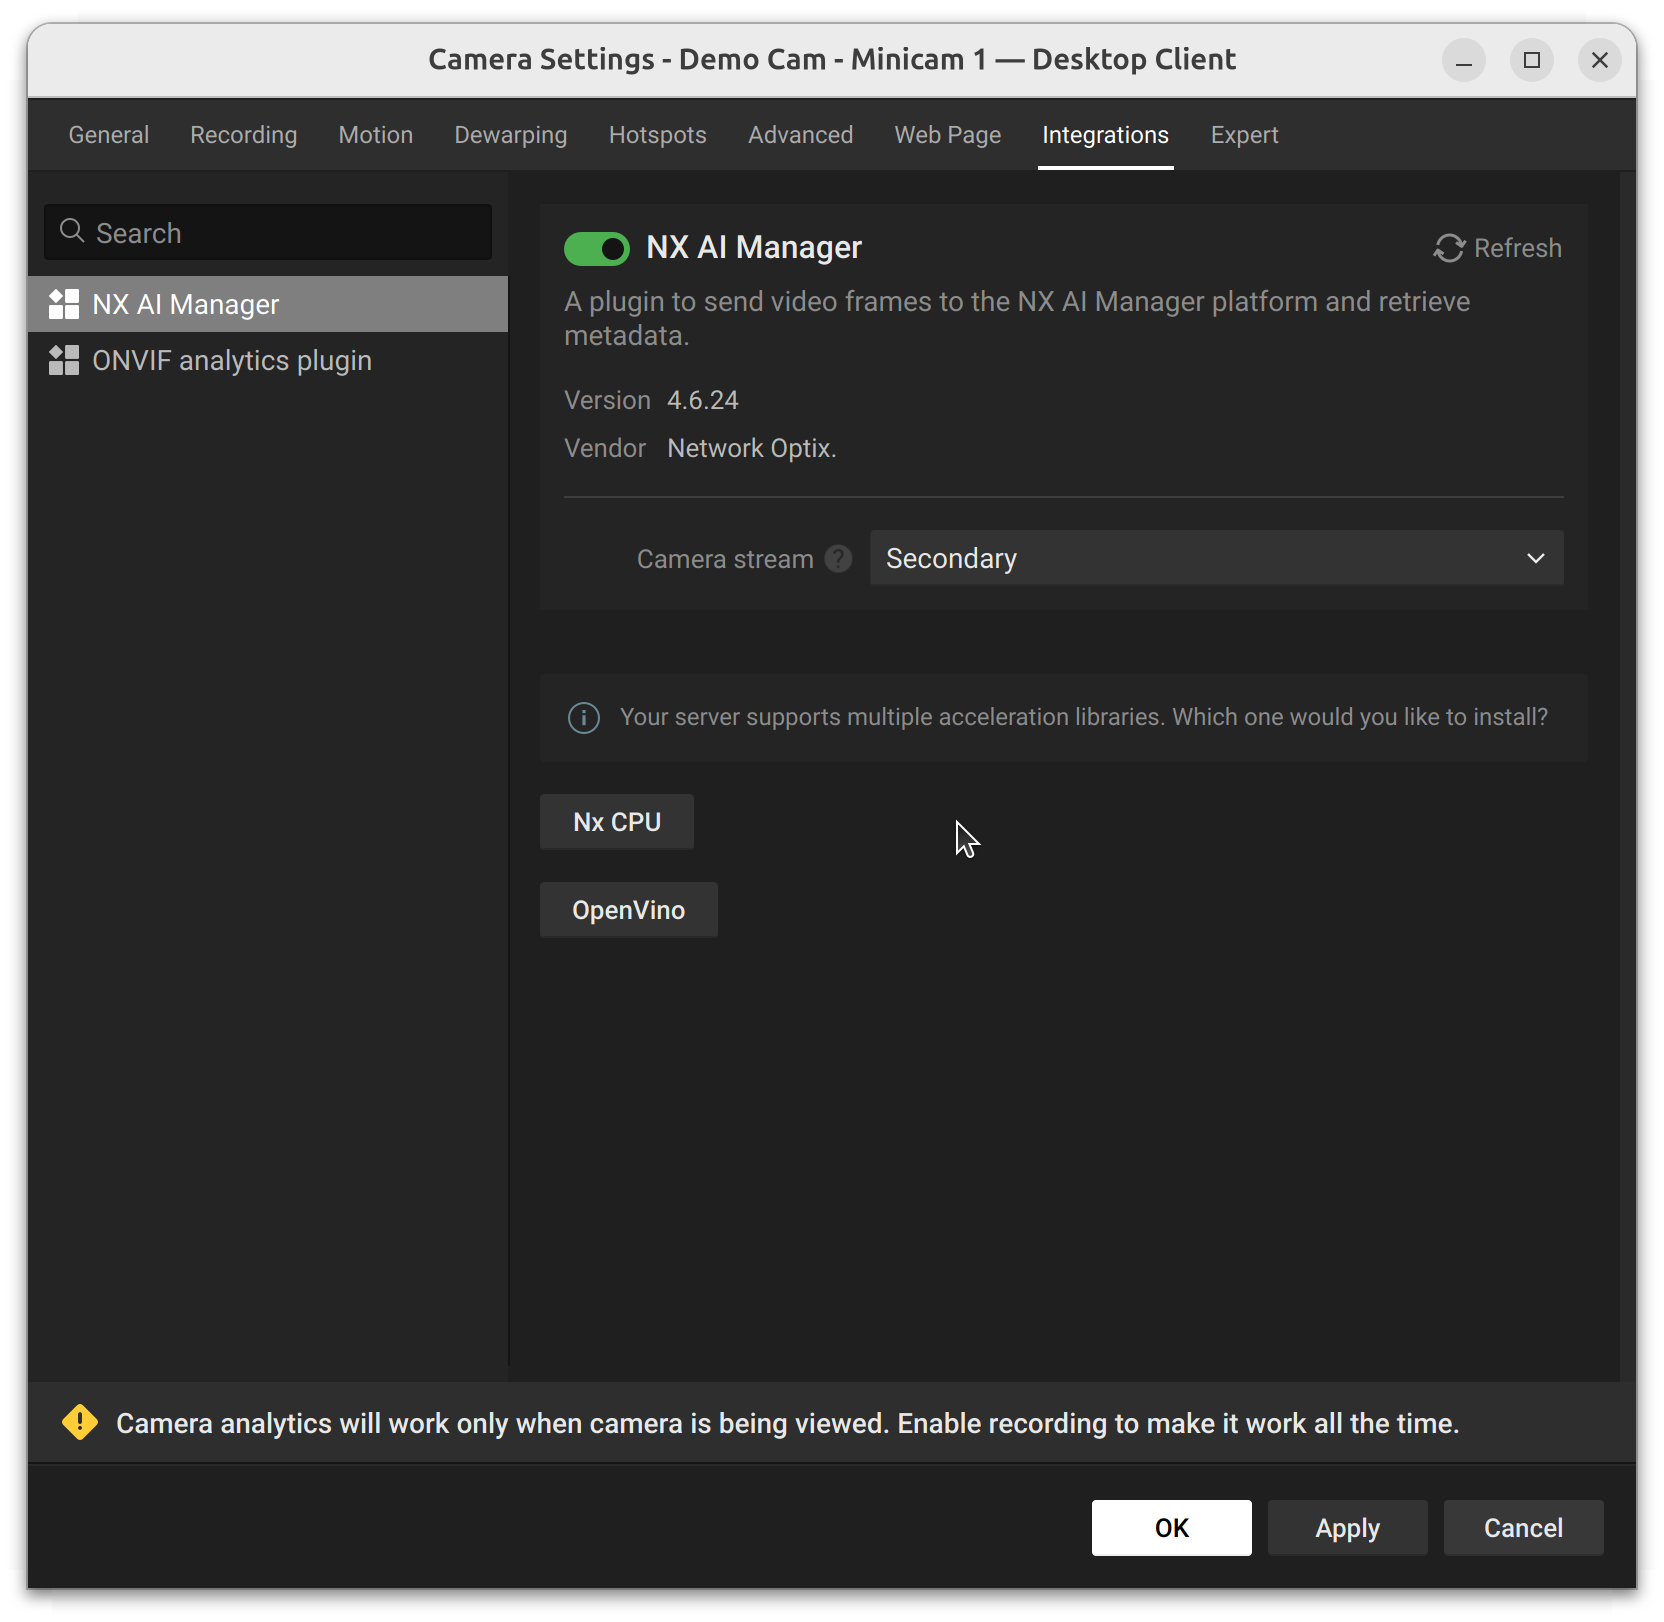Screen dimensions: 1664x1622
Task: Go to the Motion tab
Action: pos(375,135)
